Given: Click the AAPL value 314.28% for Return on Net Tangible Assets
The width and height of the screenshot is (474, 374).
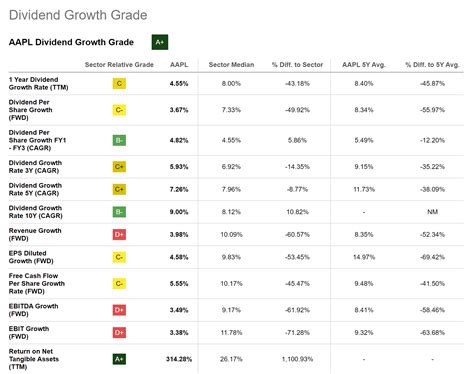Looking at the screenshot, I should click(179, 359).
